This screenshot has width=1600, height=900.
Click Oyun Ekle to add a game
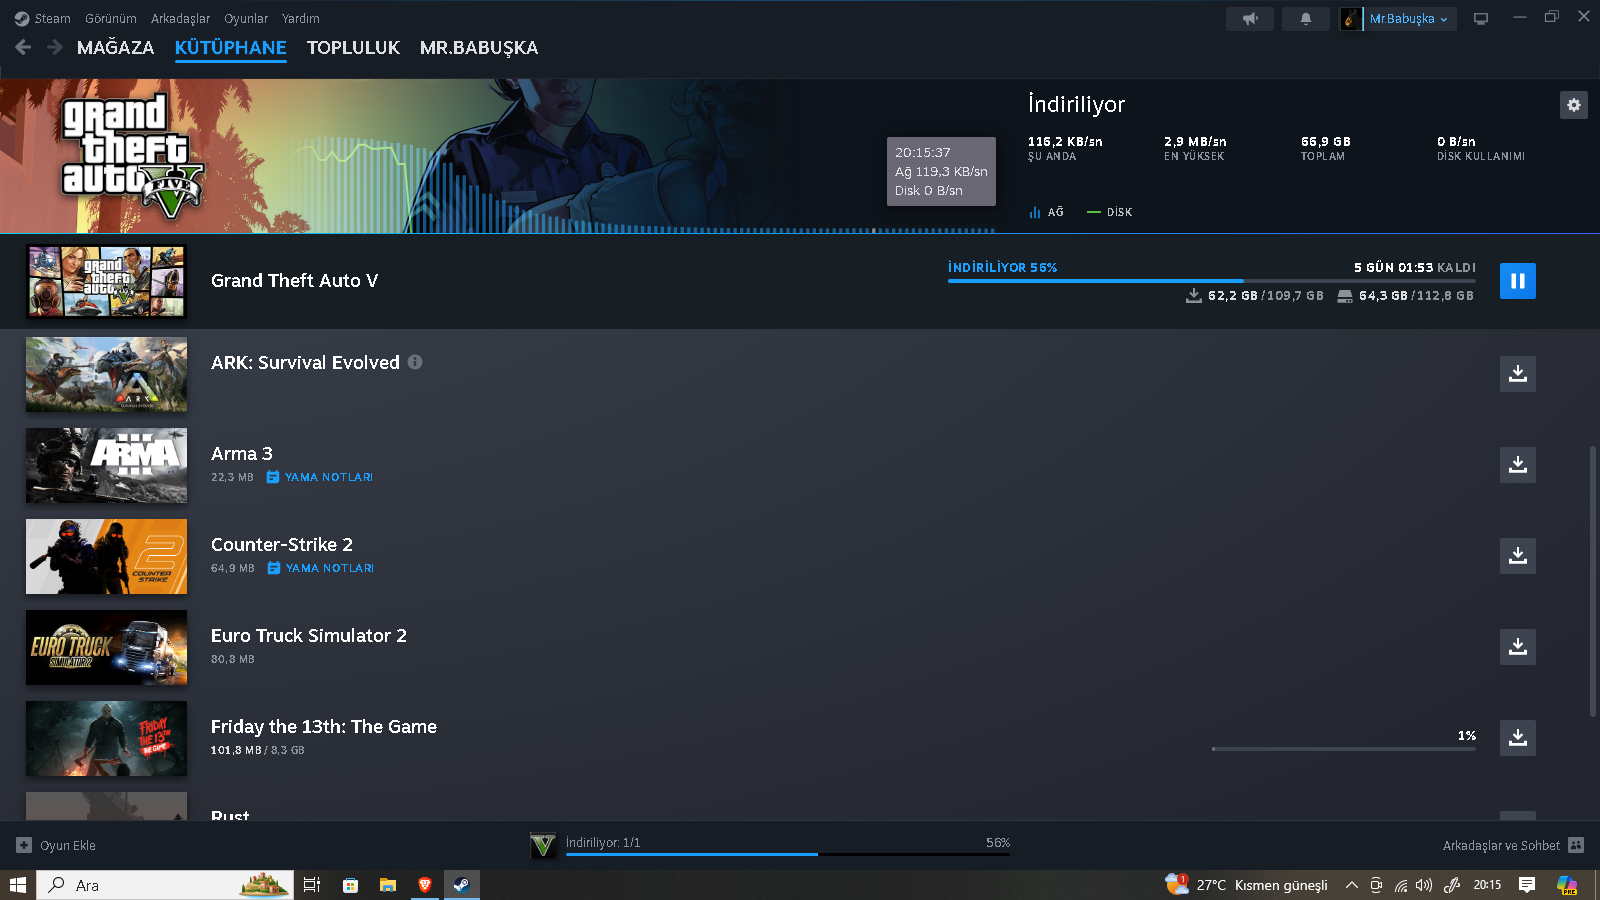[x=57, y=845]
